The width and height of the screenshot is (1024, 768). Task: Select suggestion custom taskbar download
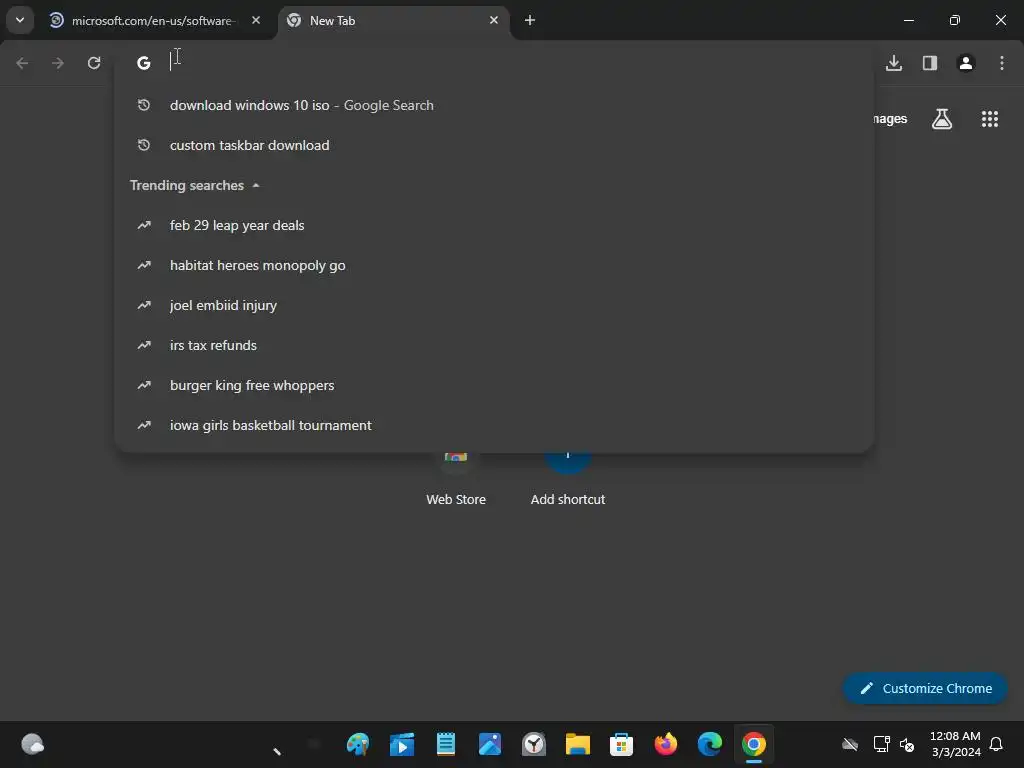(x=494, y=145)
